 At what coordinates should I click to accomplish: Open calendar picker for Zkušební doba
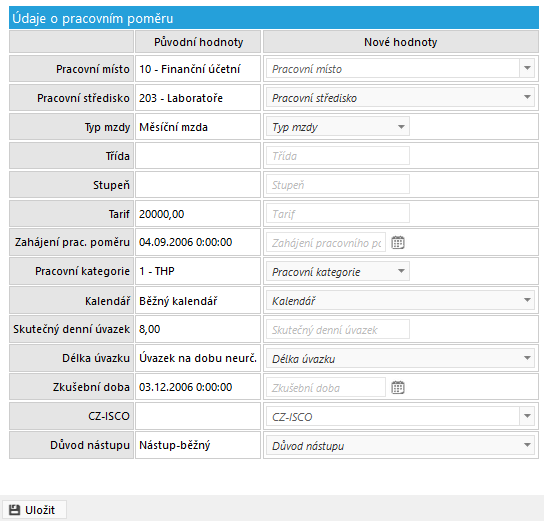point(398,387)
